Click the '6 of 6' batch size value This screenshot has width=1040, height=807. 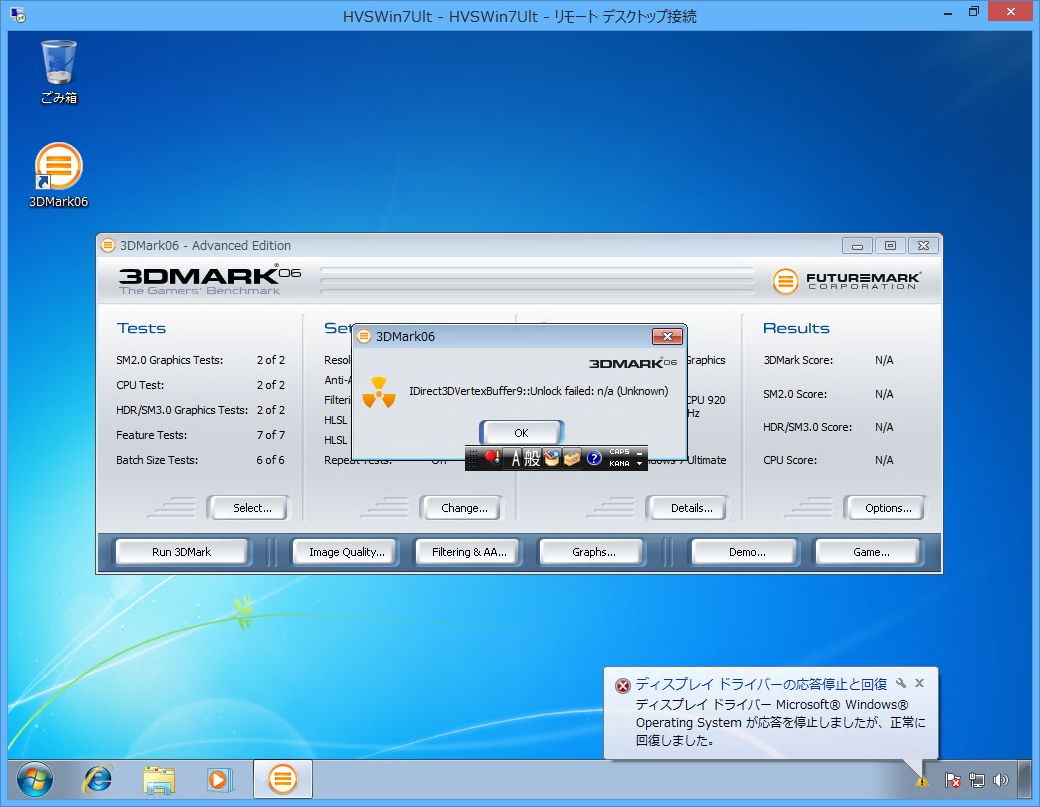click(271, 460)
